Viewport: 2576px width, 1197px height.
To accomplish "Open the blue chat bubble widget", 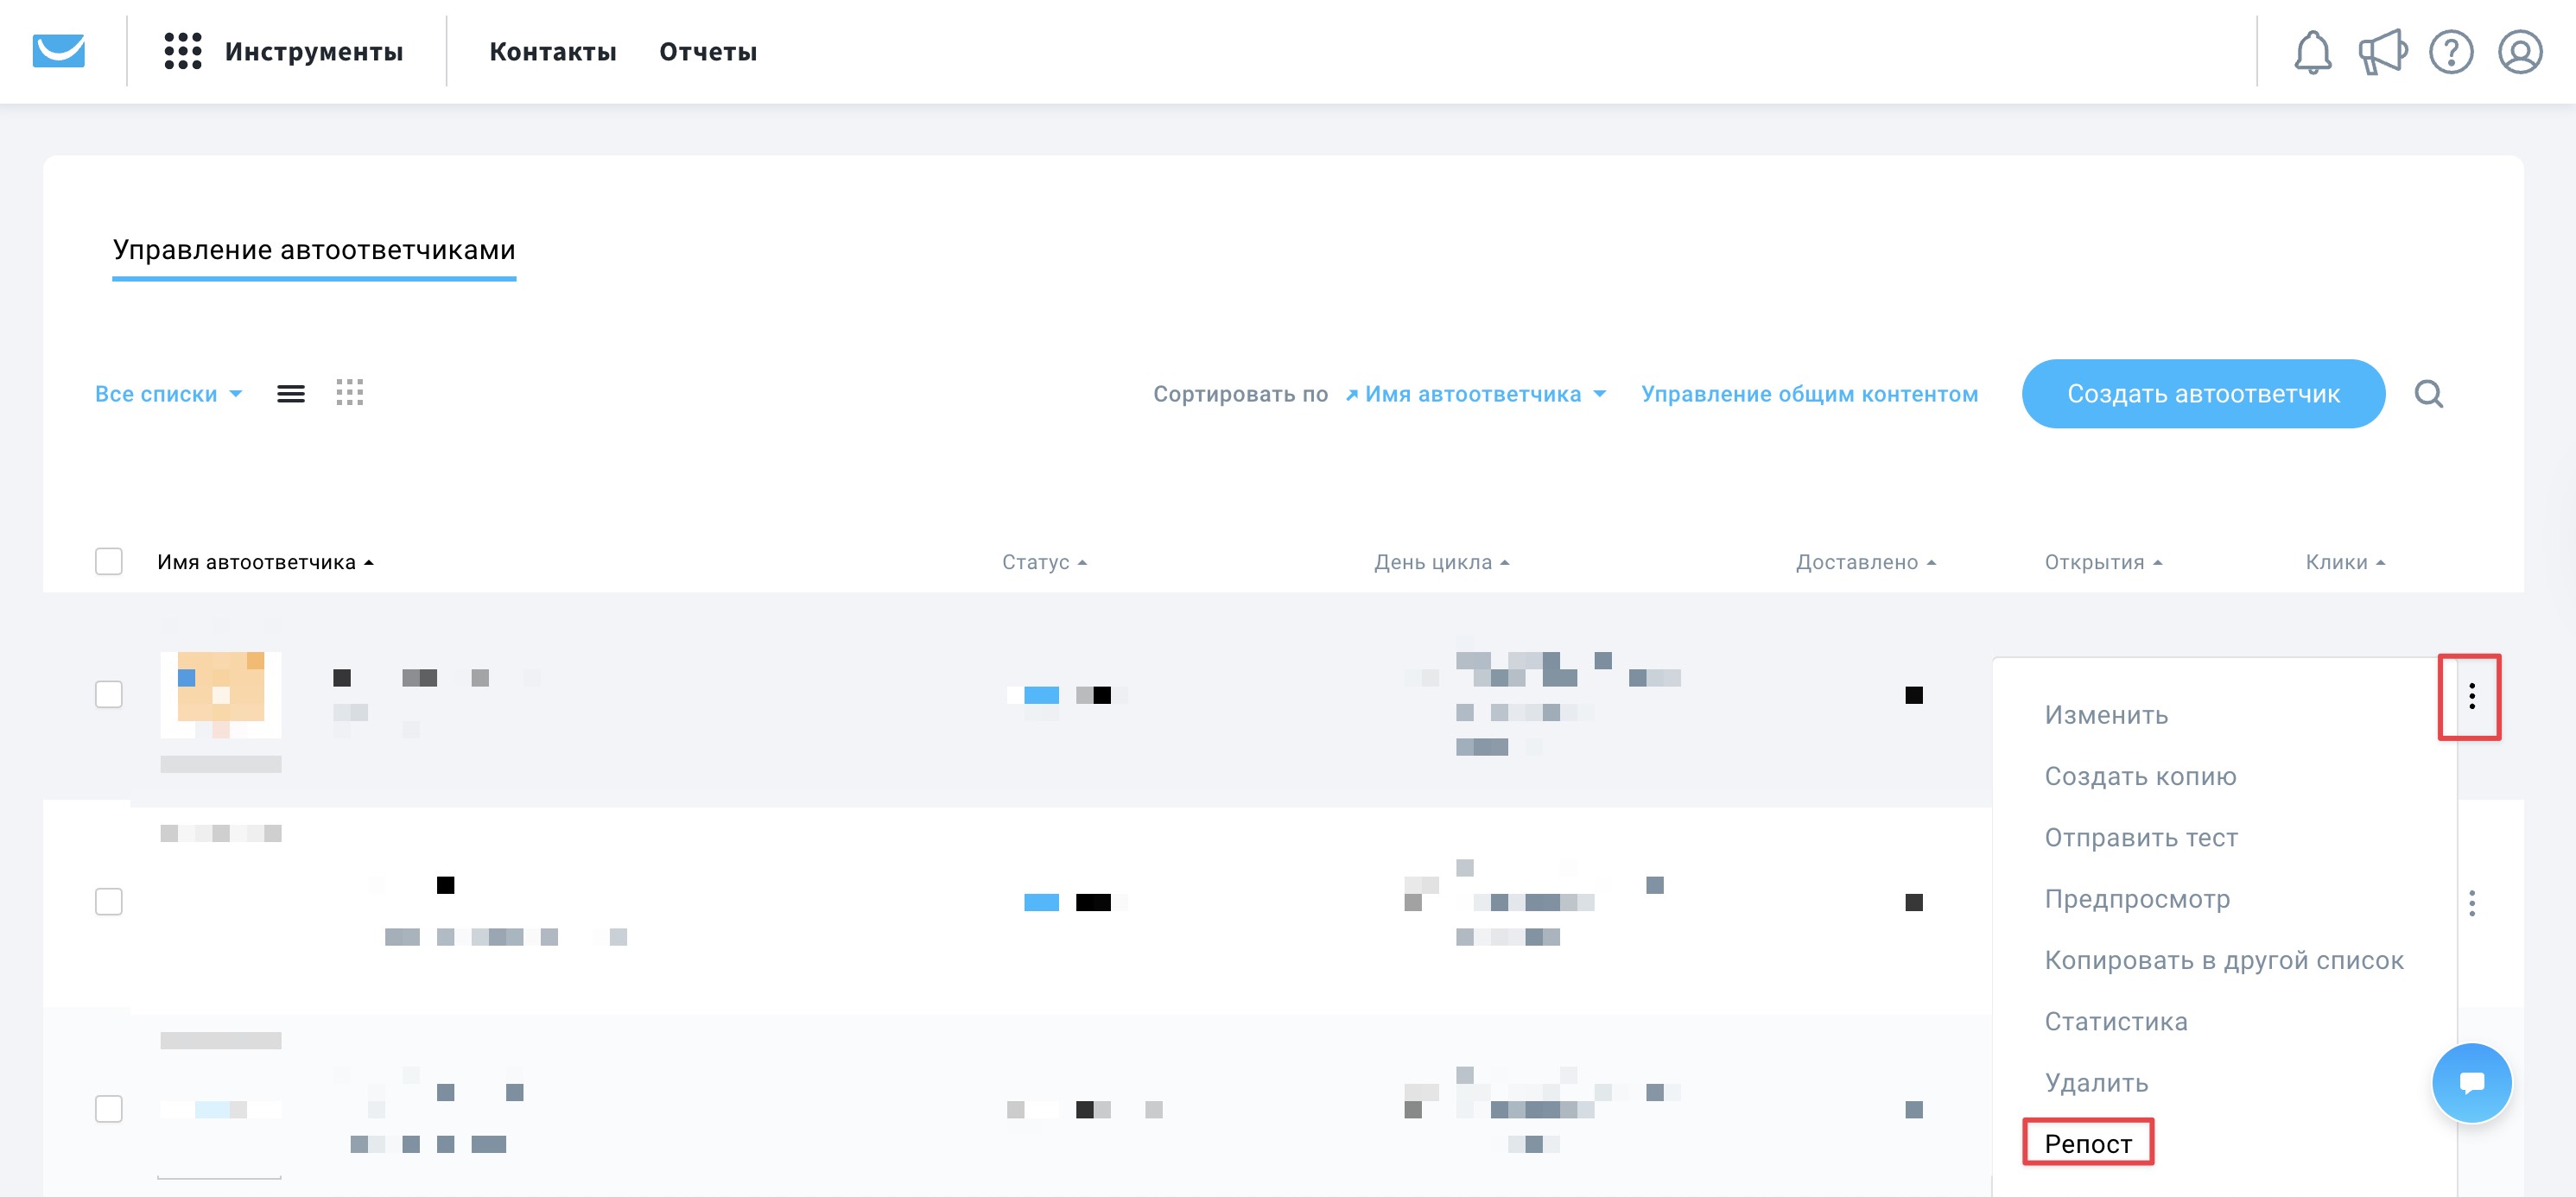I will [x=2471, y=1083].
